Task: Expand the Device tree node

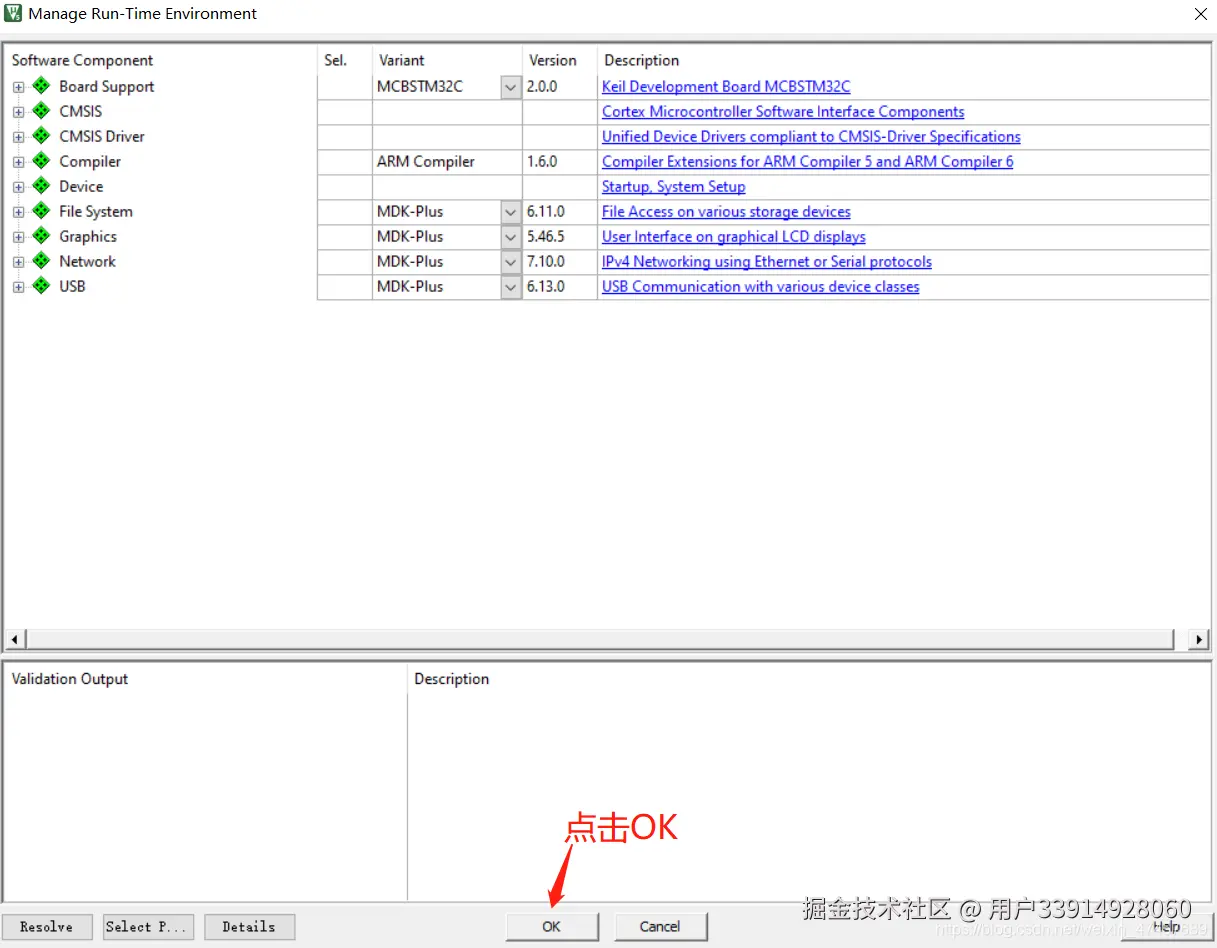Action: [x=18, y=187]
